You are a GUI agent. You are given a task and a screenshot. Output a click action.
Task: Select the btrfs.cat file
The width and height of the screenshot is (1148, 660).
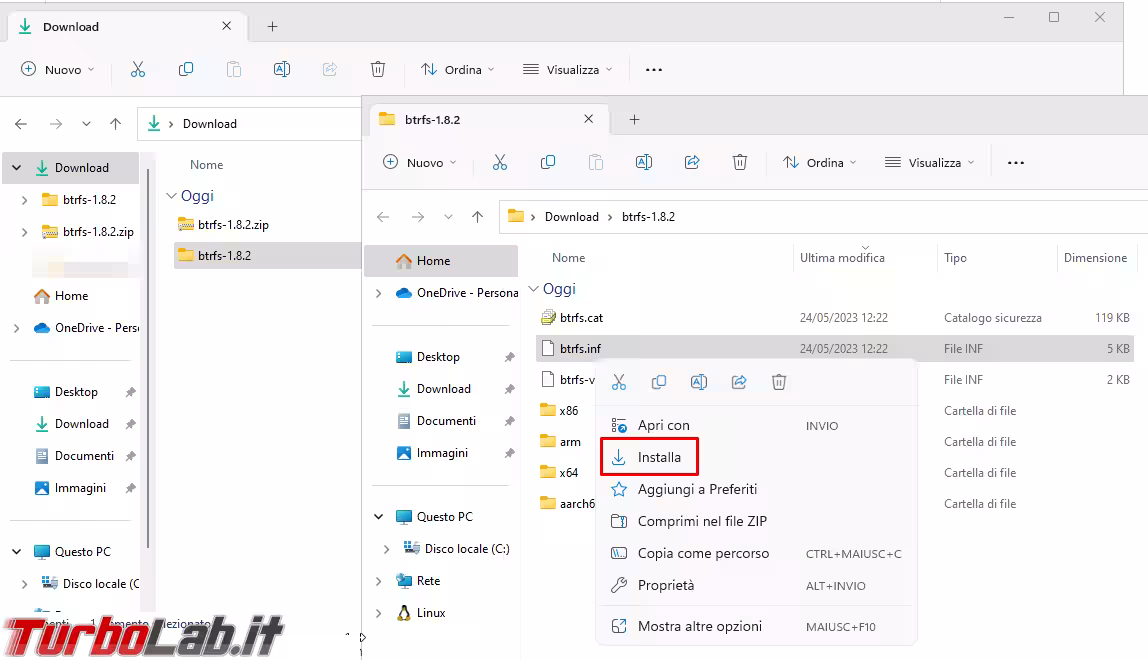[581, 318]
